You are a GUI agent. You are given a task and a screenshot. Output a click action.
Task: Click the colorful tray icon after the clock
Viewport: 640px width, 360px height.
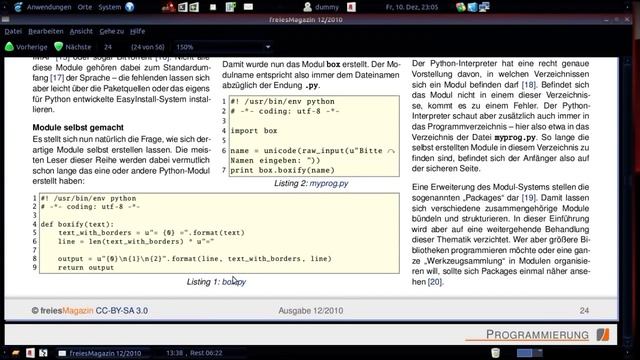461,7
